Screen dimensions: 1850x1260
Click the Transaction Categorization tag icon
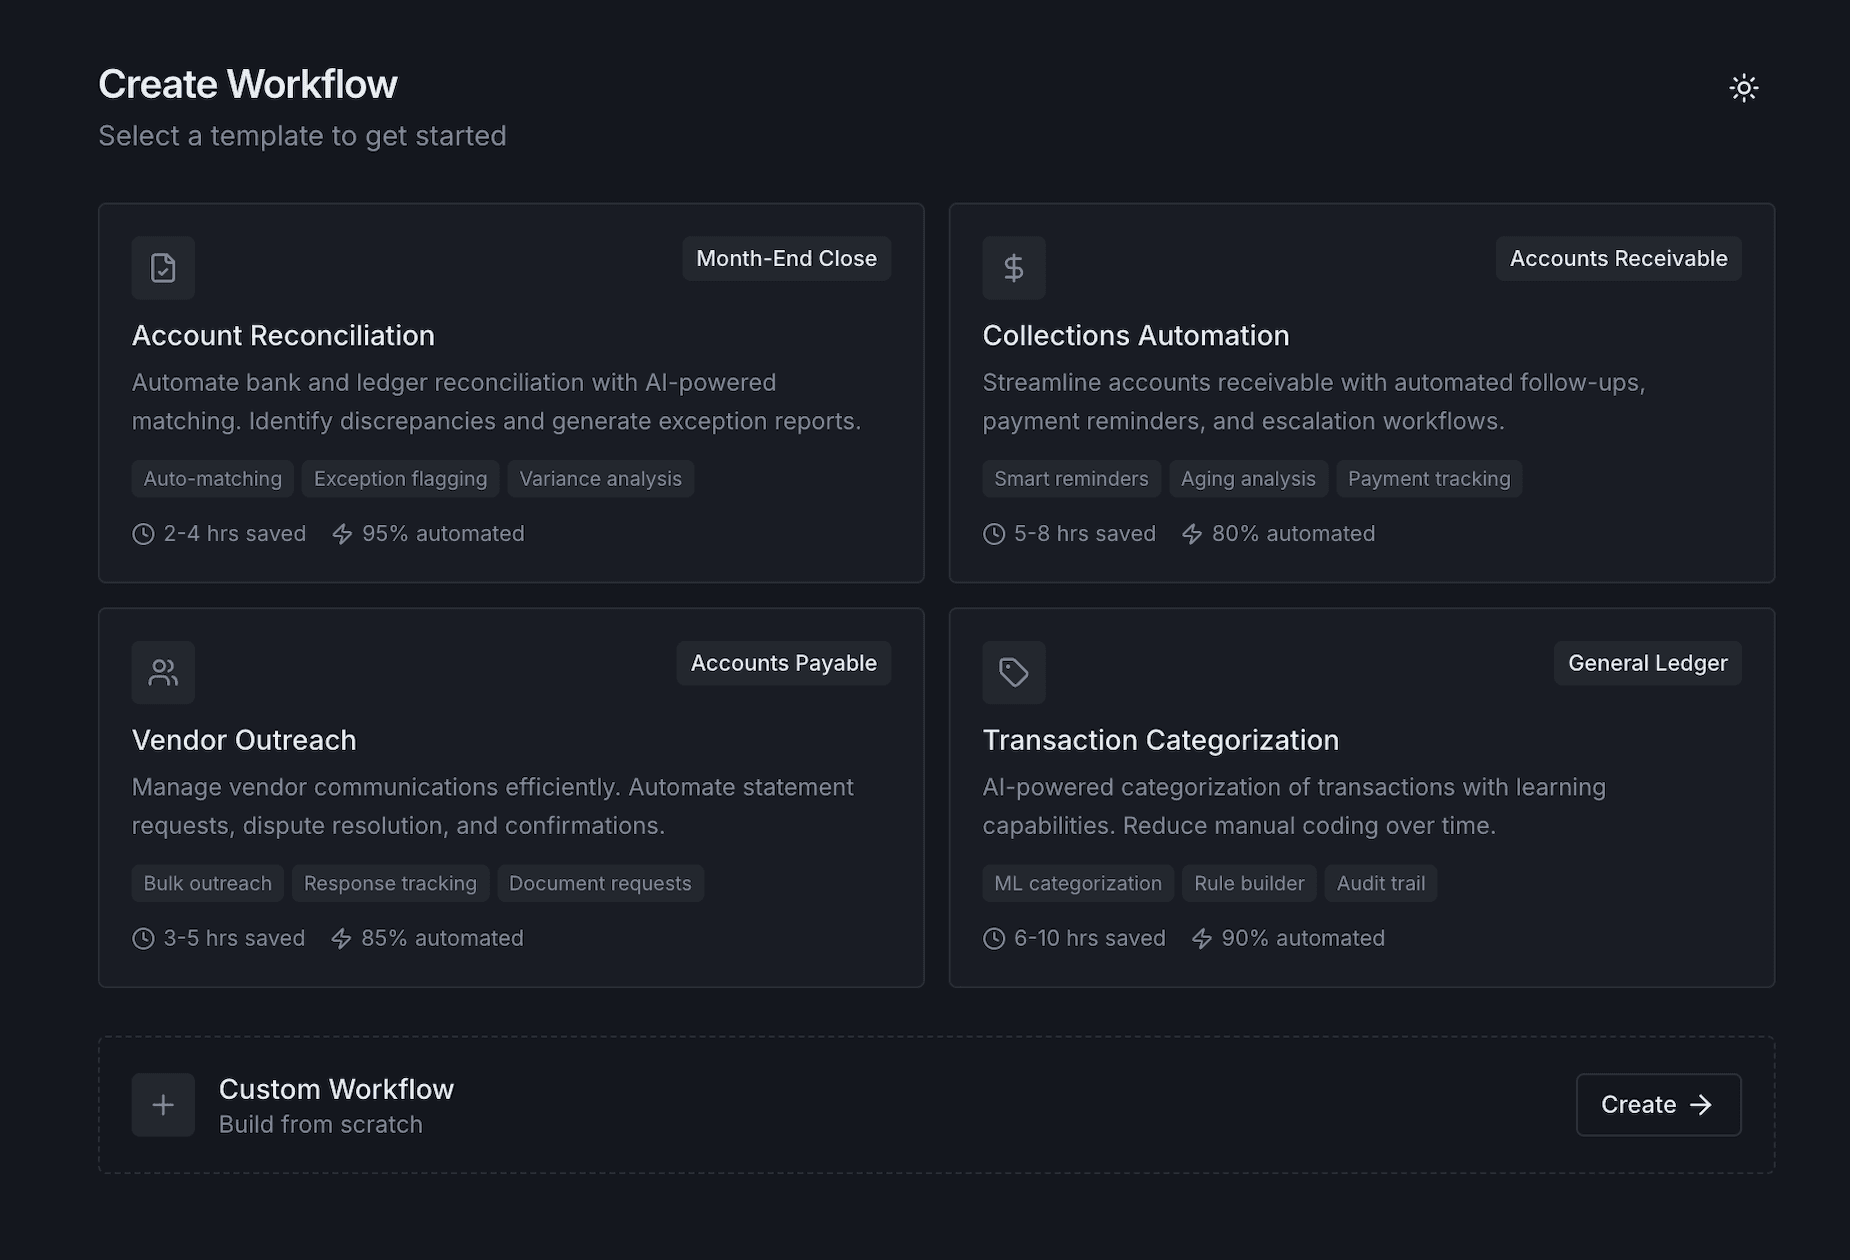tap(1013, 672)
